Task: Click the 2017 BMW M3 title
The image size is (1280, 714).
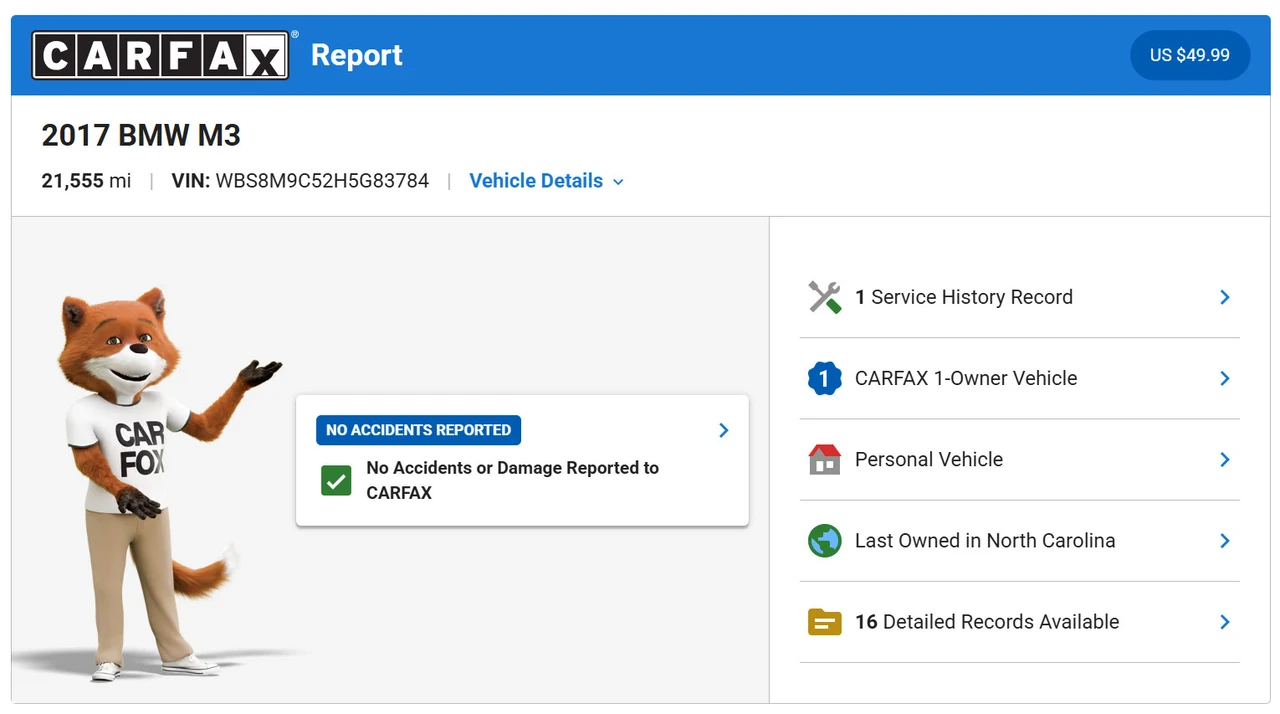Action: tap(141, 135)
